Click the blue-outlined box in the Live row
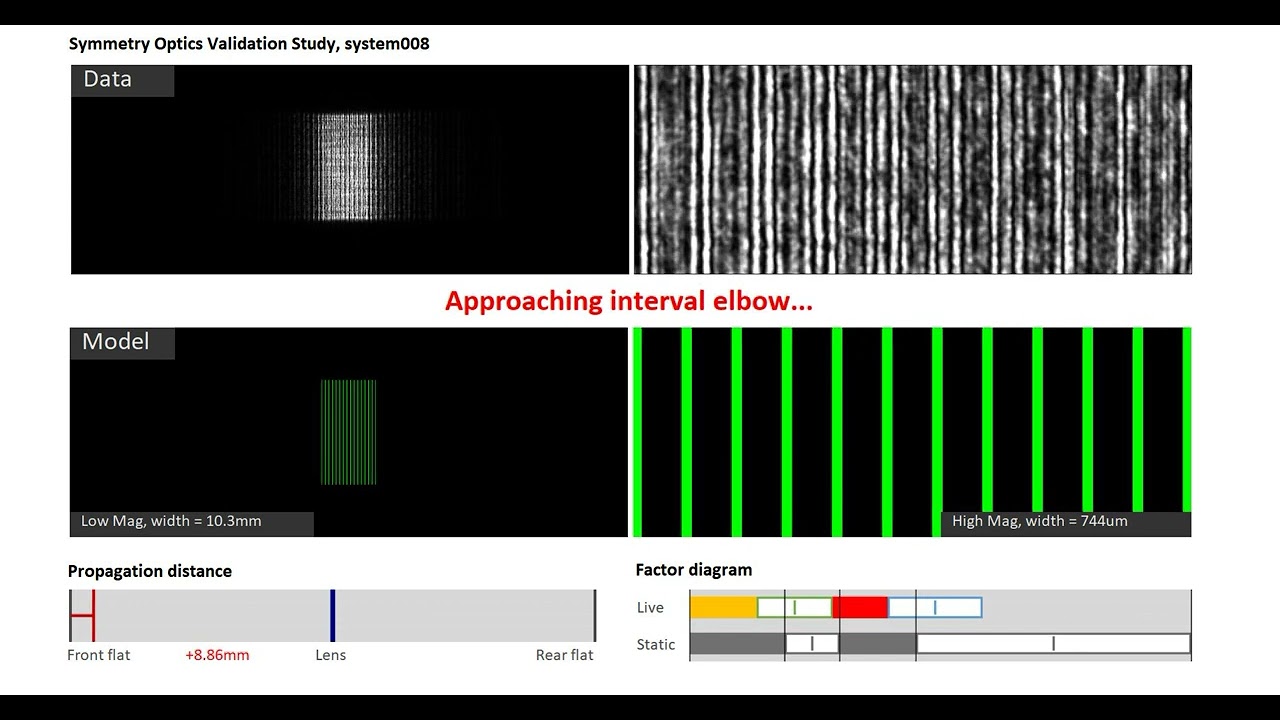The width and height of the screenshot is (1280, 720). 935,607
